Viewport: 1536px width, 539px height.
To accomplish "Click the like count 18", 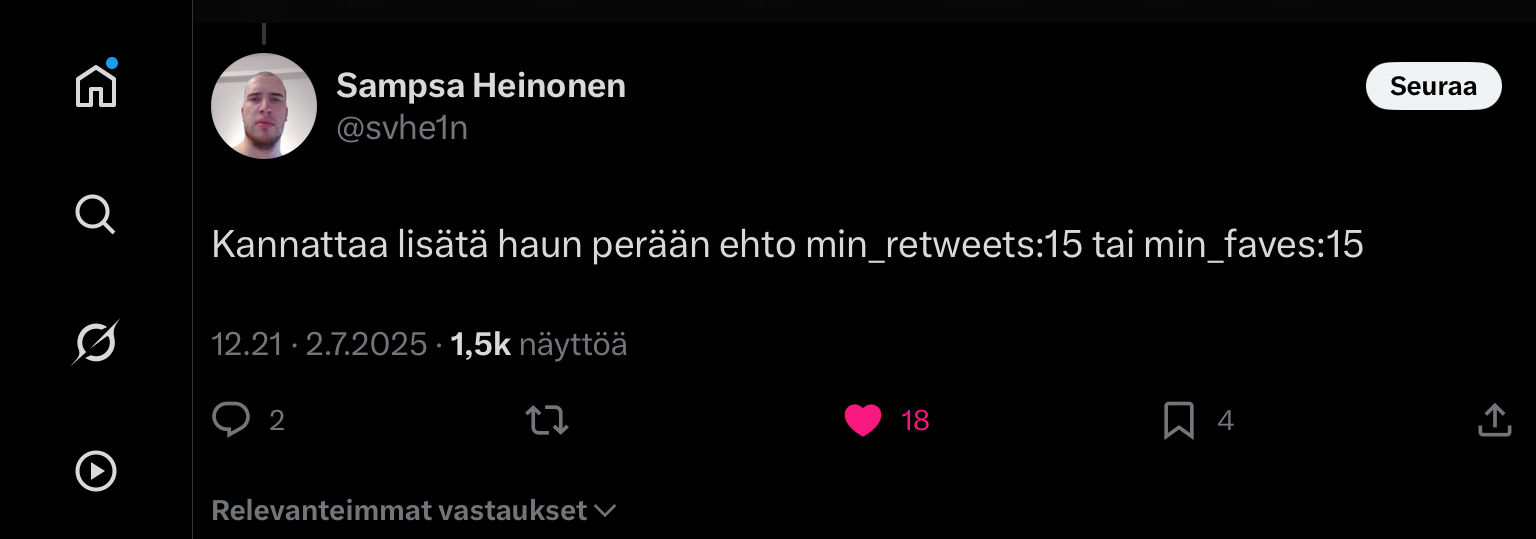I will 915,421.
